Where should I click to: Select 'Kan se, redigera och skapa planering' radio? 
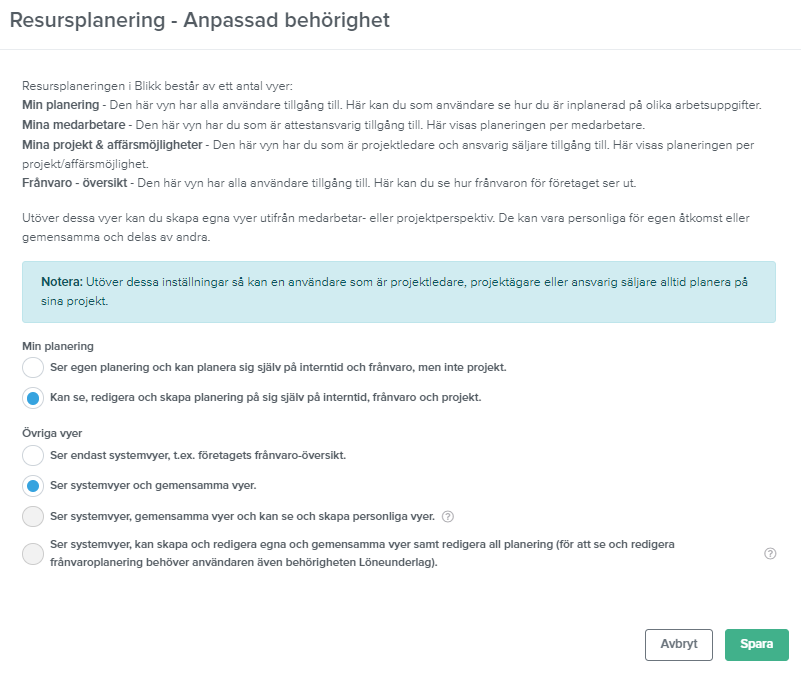33,398
